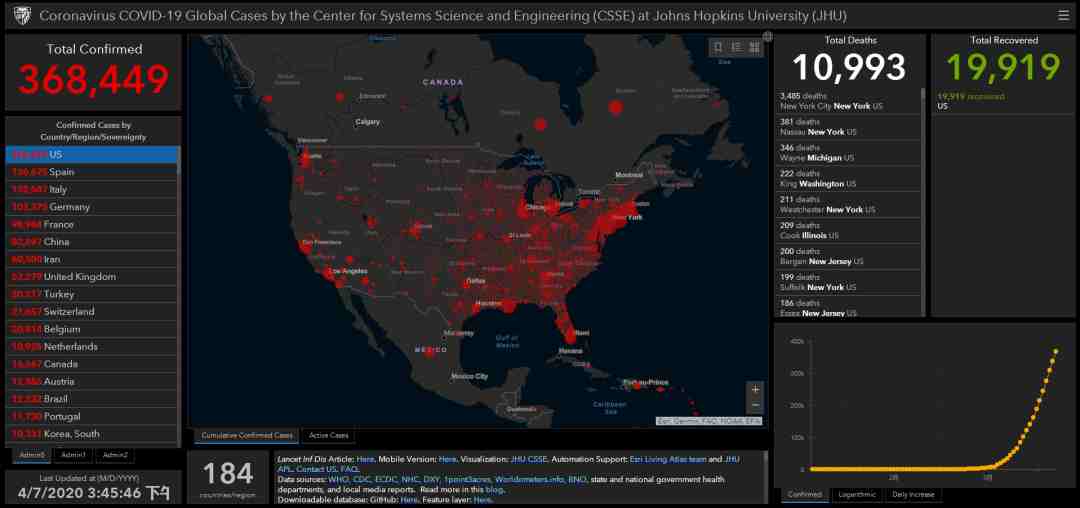This screenshot has width=1080, height=508.
Task: Select Nassau New York deaths entry
Action: coord(848,127)
